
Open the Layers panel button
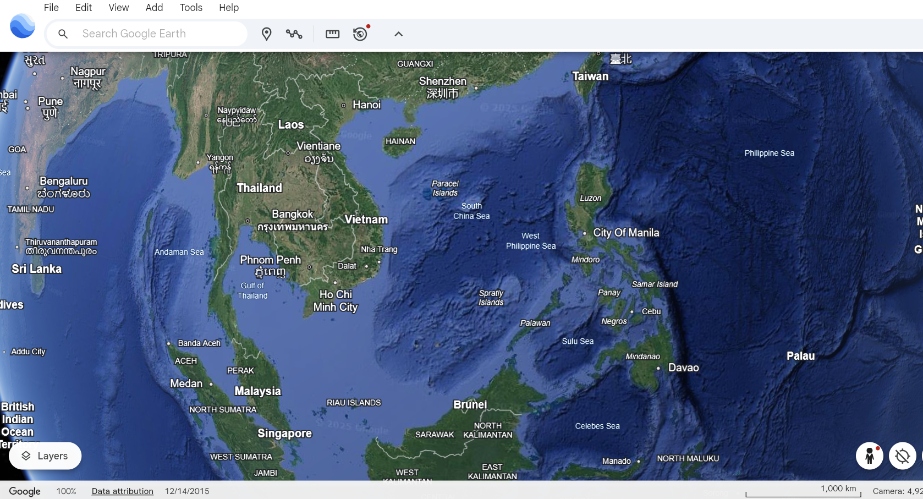point(45,456)
